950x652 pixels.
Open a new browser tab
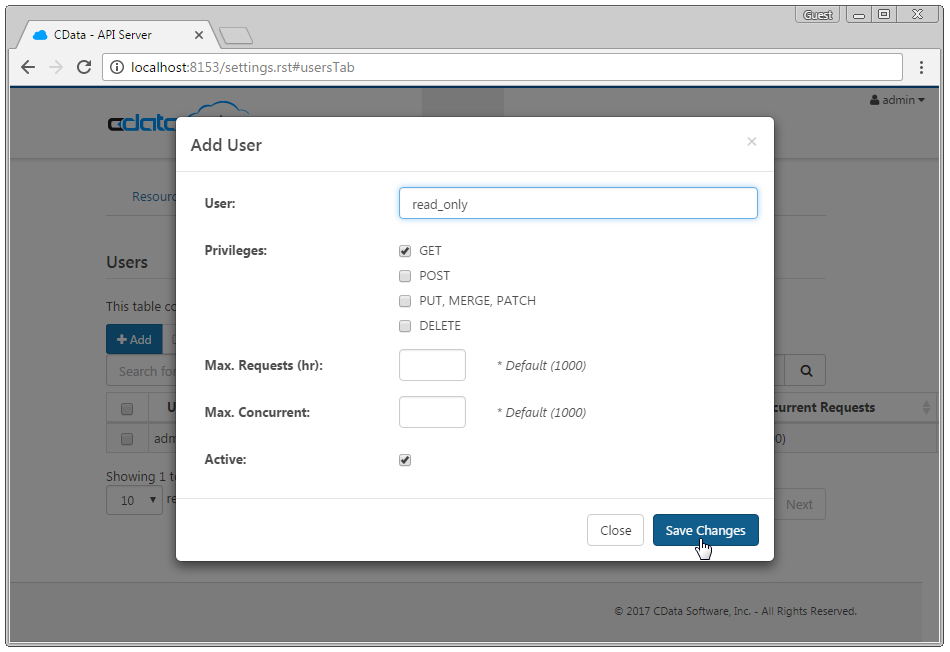click(236, 36)
